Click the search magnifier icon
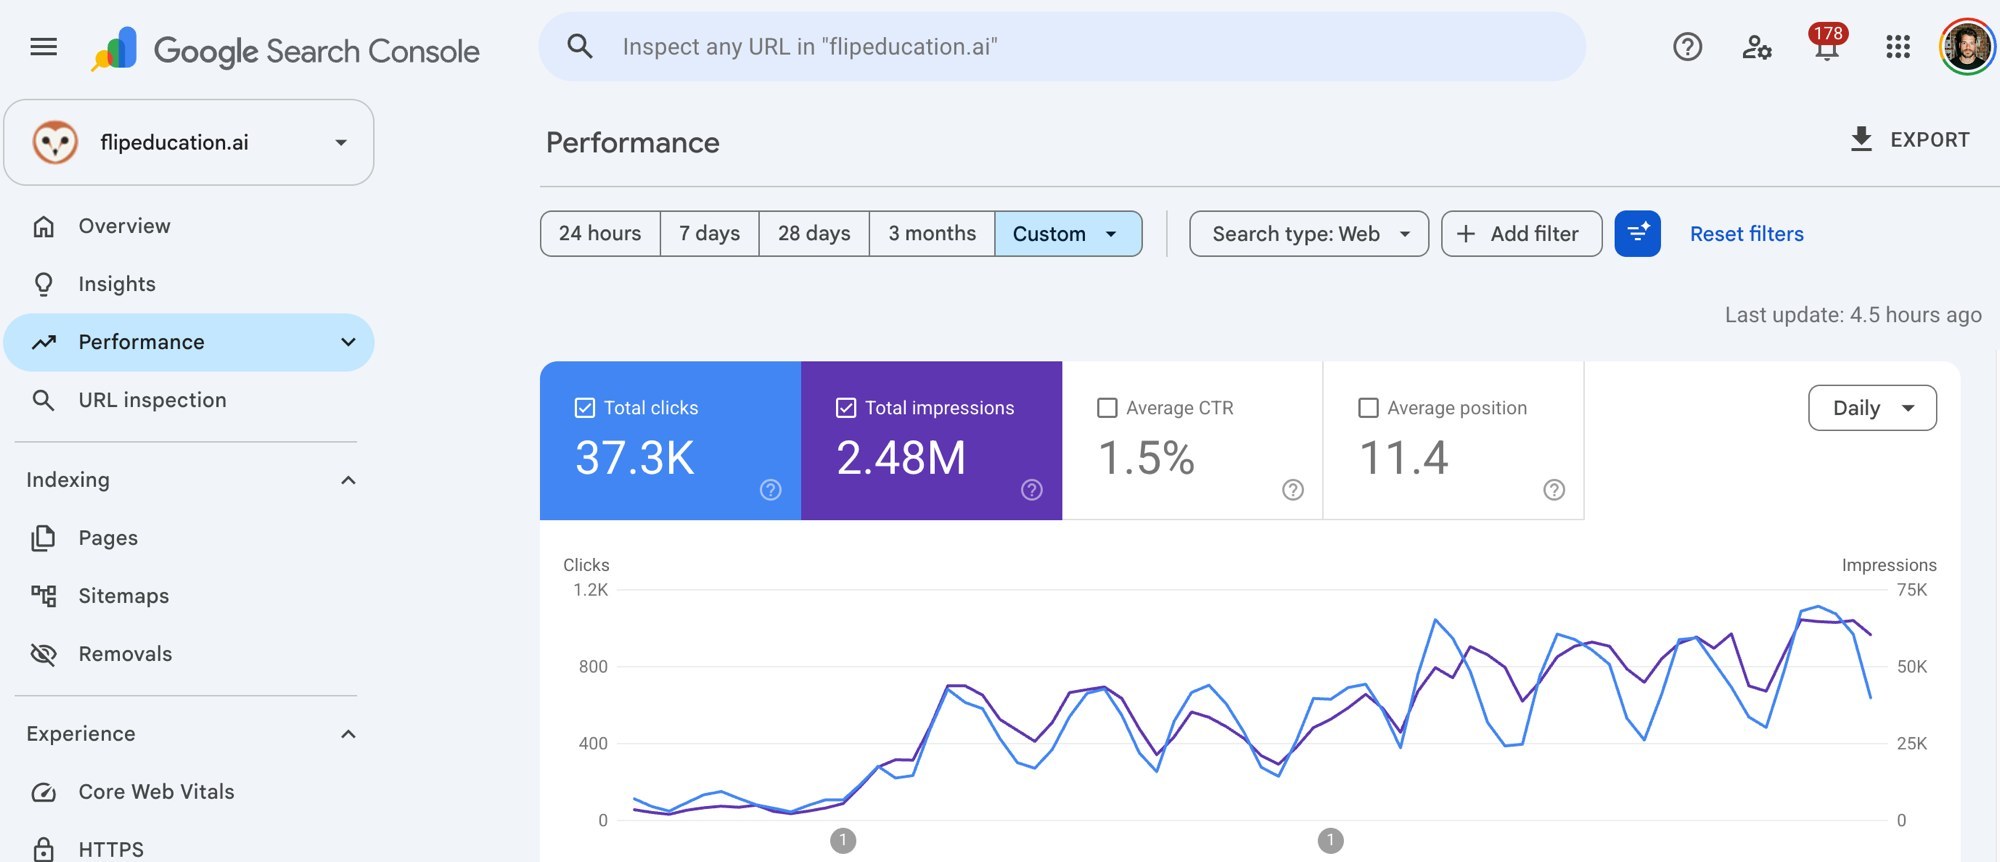Image resolution: width=2000 pixels, height=862 pixels. click(x=580, y=46)
